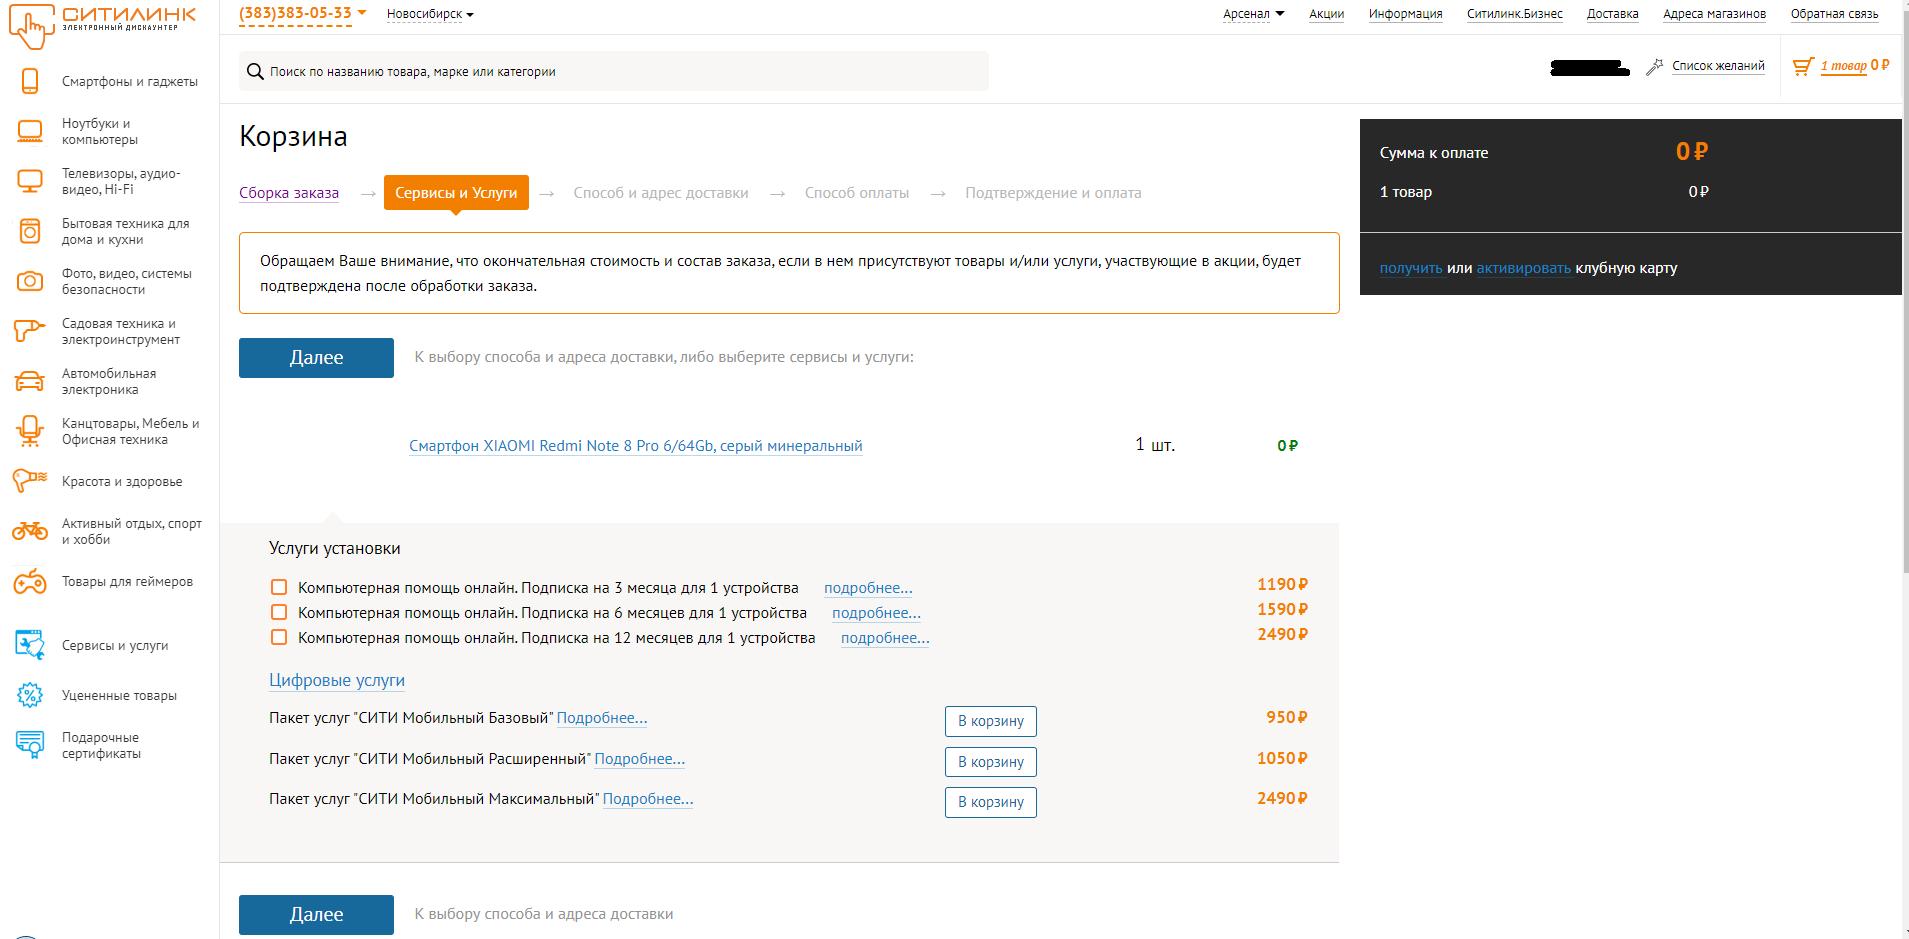Open Подробнее for the Расширенный package

(x=640, y=759)
